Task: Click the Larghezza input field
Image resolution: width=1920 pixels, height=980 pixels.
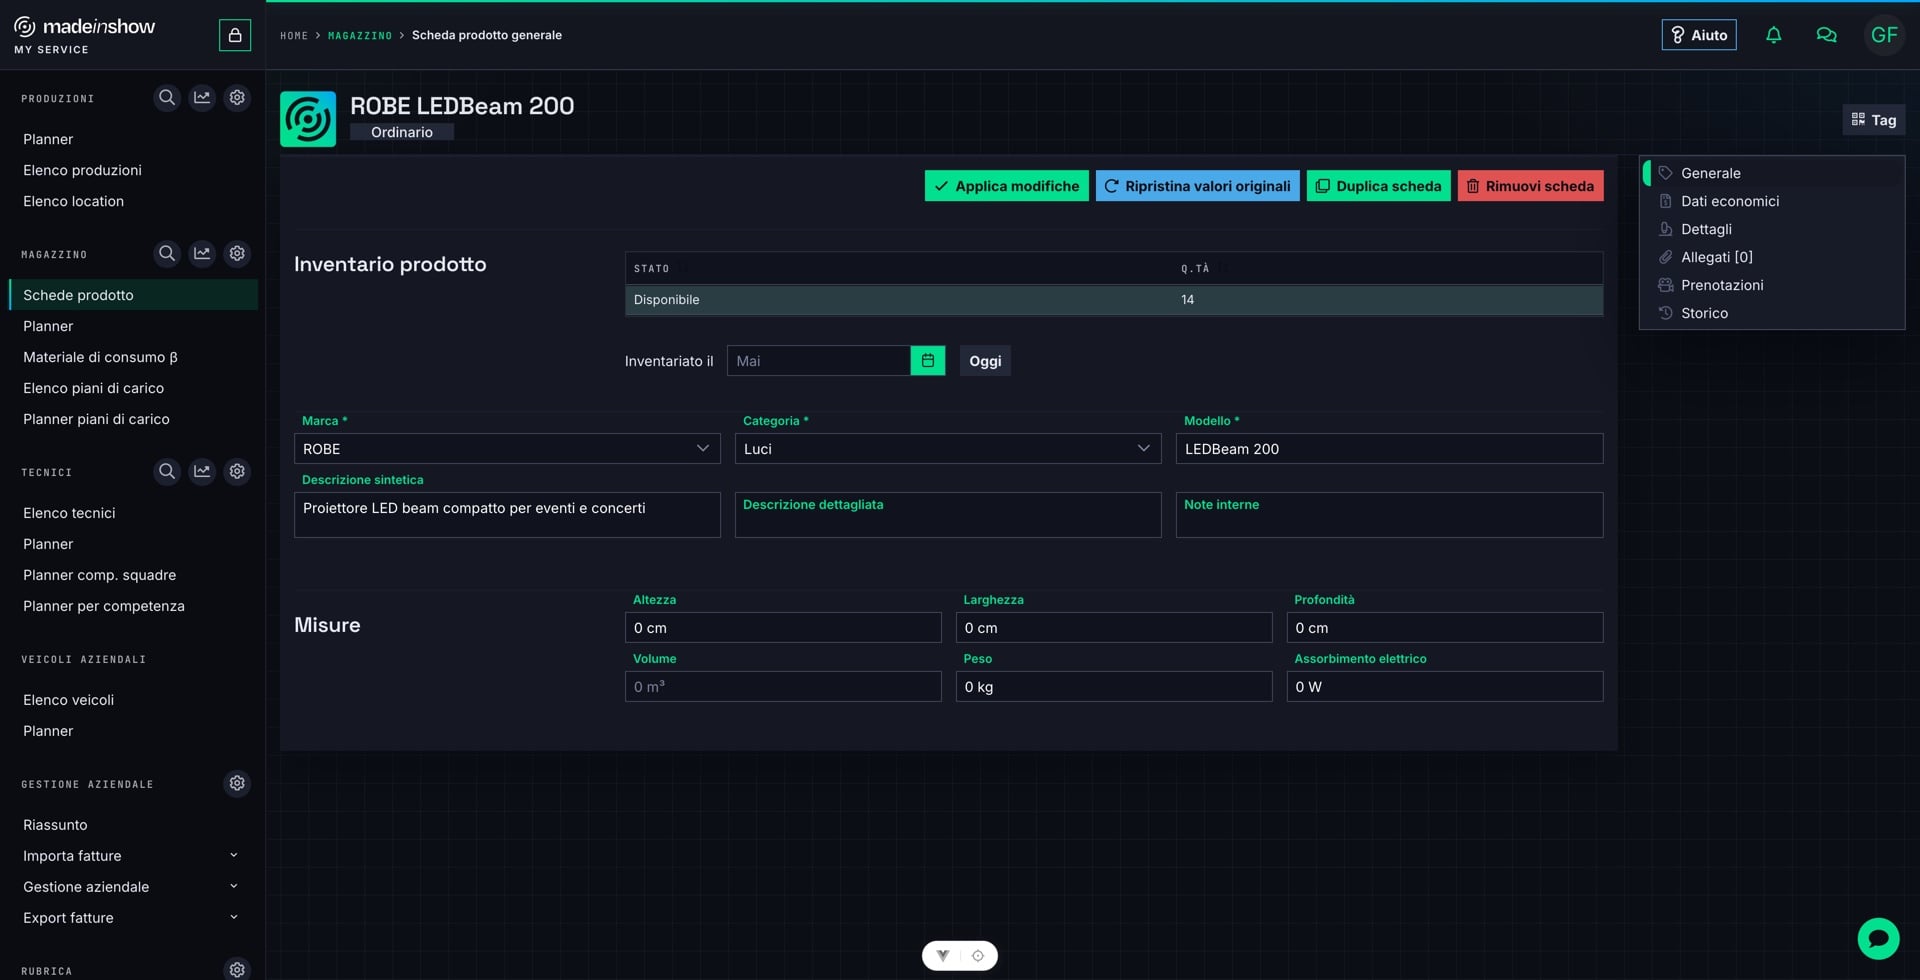Action: pos(1114,628)
